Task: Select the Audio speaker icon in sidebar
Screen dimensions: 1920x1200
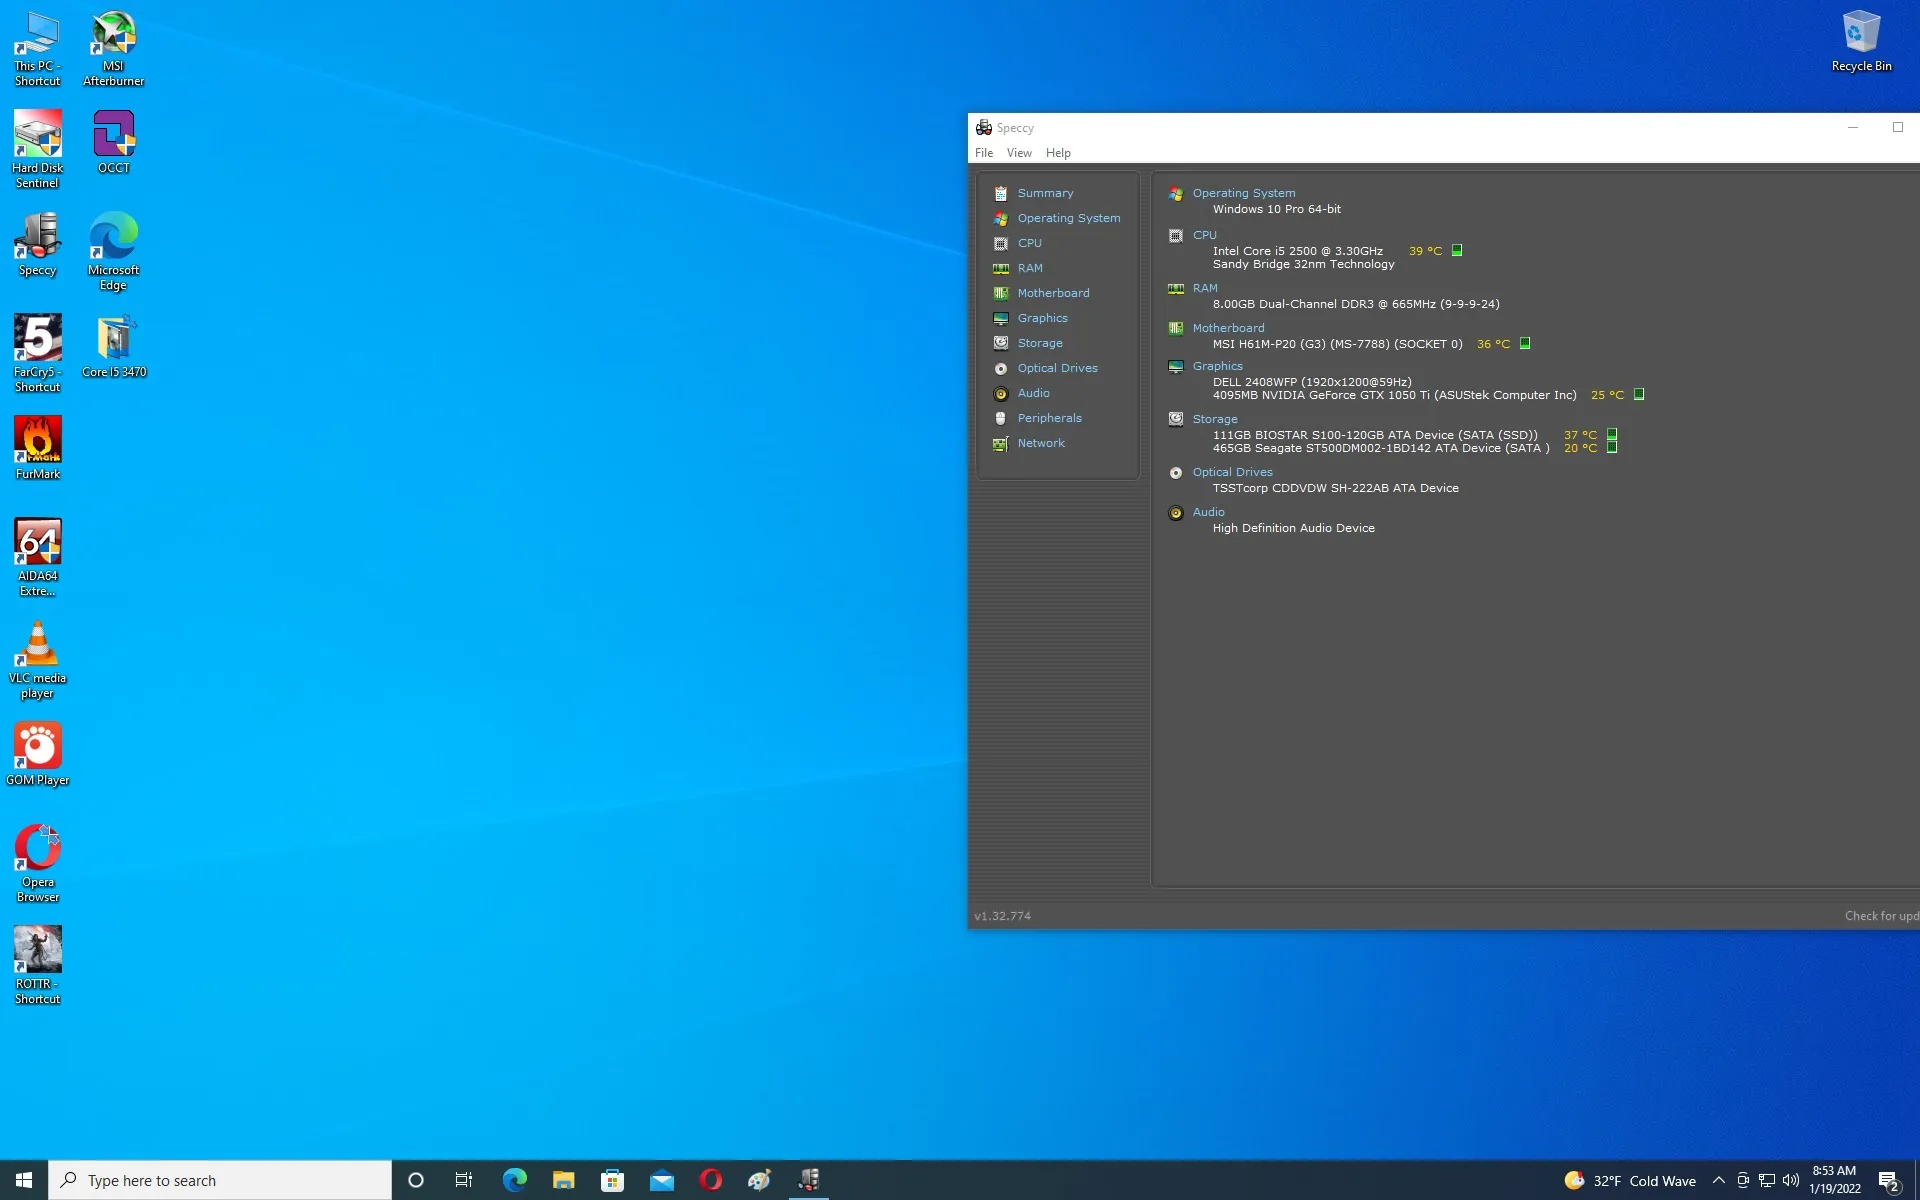Action: (x=1000, y=393)
